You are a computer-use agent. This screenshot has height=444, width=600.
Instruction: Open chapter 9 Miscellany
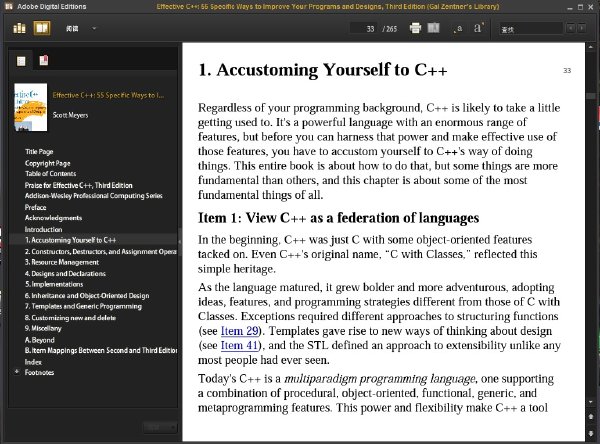point(43,328)
